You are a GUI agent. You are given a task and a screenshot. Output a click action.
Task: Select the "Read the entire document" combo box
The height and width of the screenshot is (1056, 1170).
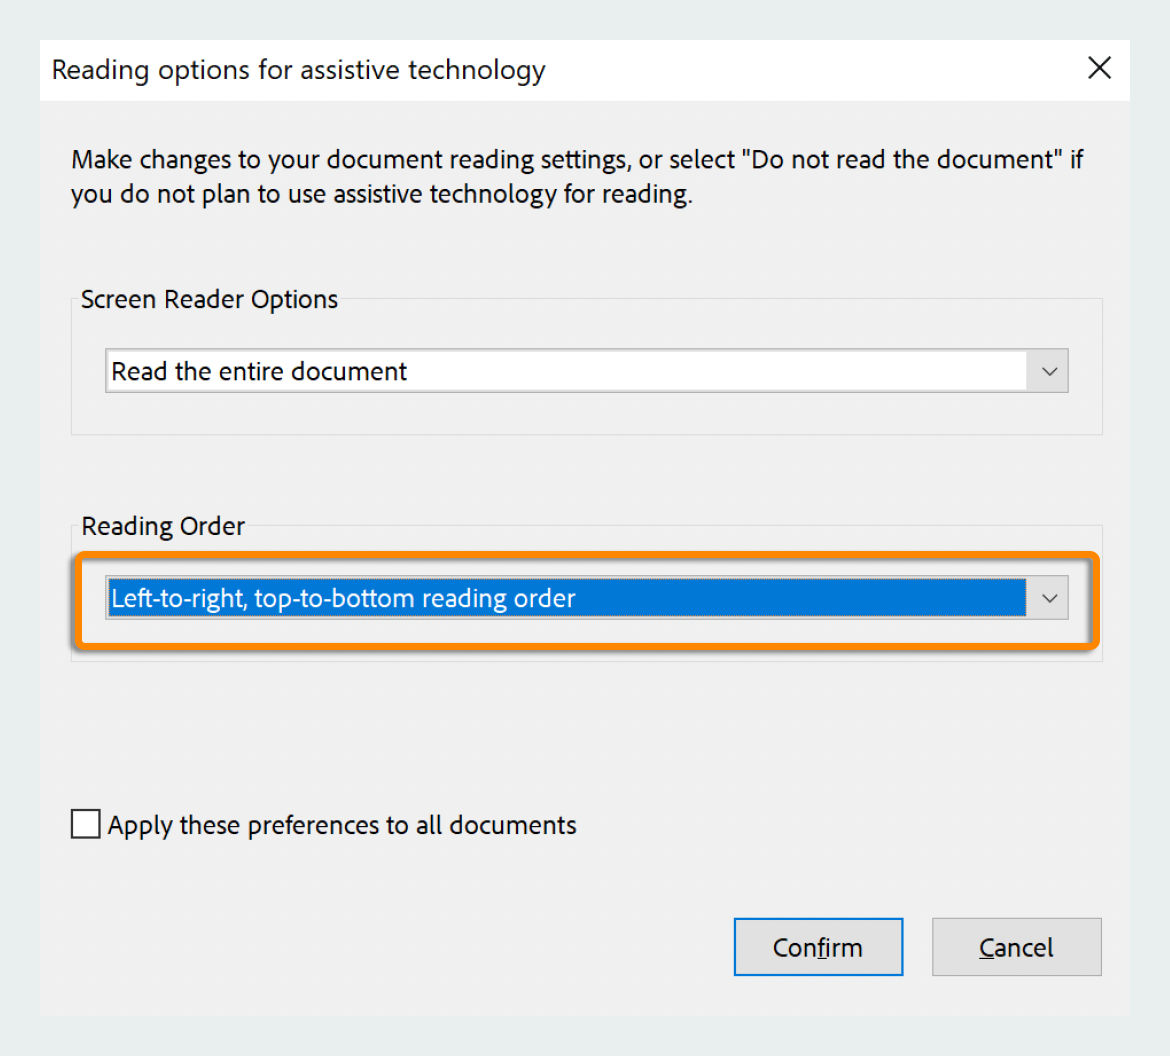pyautogui.click(x=500, y=371)
